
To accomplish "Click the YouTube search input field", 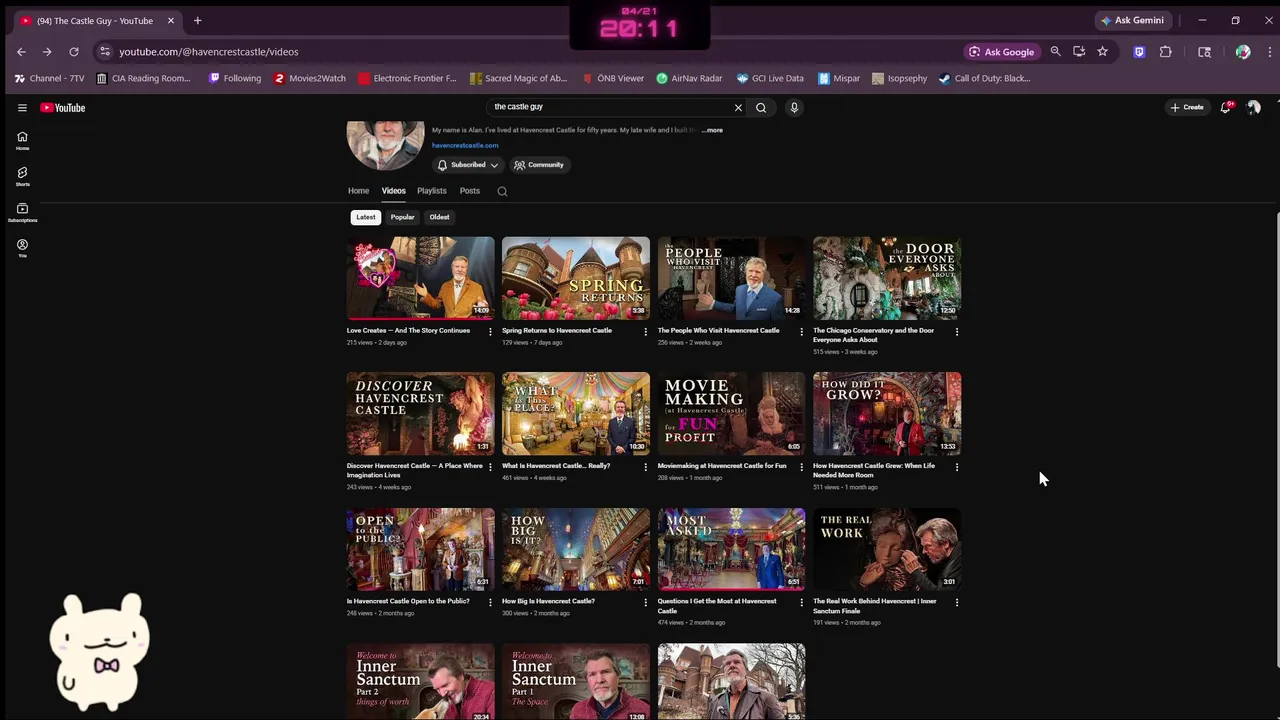I will click(610, 108).
